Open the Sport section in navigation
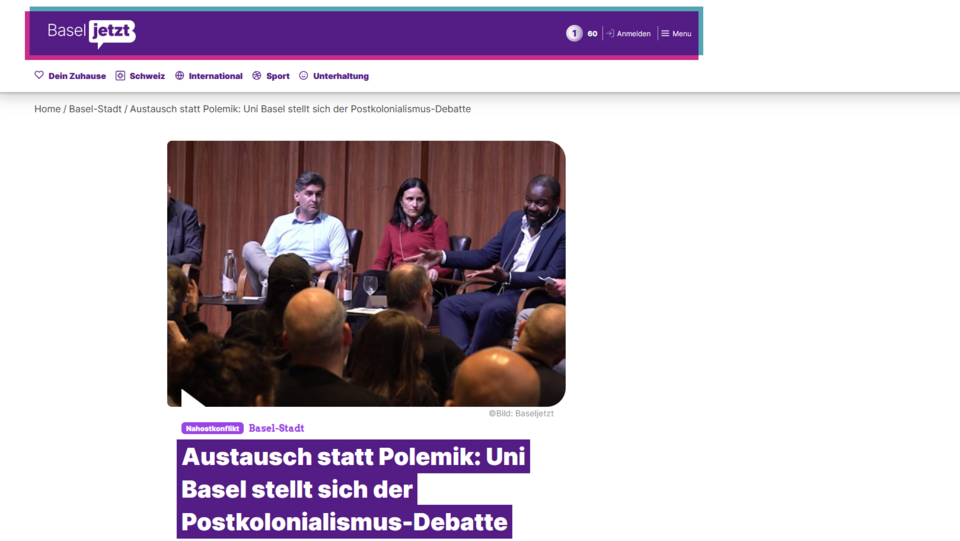The width and height of the screenshot is (960, 541). [277, 76]
